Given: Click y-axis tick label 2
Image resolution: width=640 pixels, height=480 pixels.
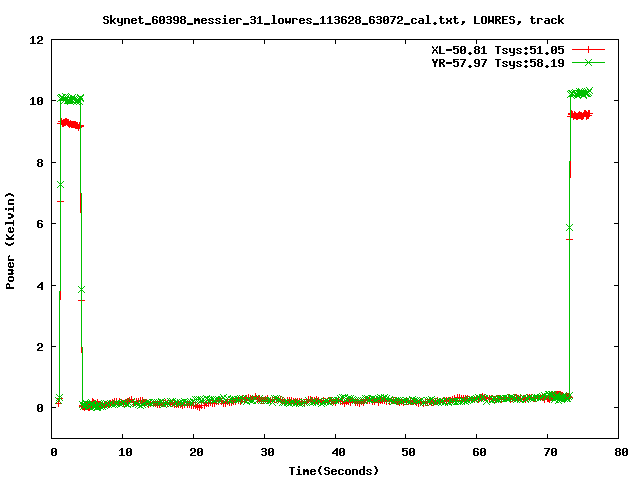Looking at the screenshot, I should pyautogui.click(x=40, y=347).
